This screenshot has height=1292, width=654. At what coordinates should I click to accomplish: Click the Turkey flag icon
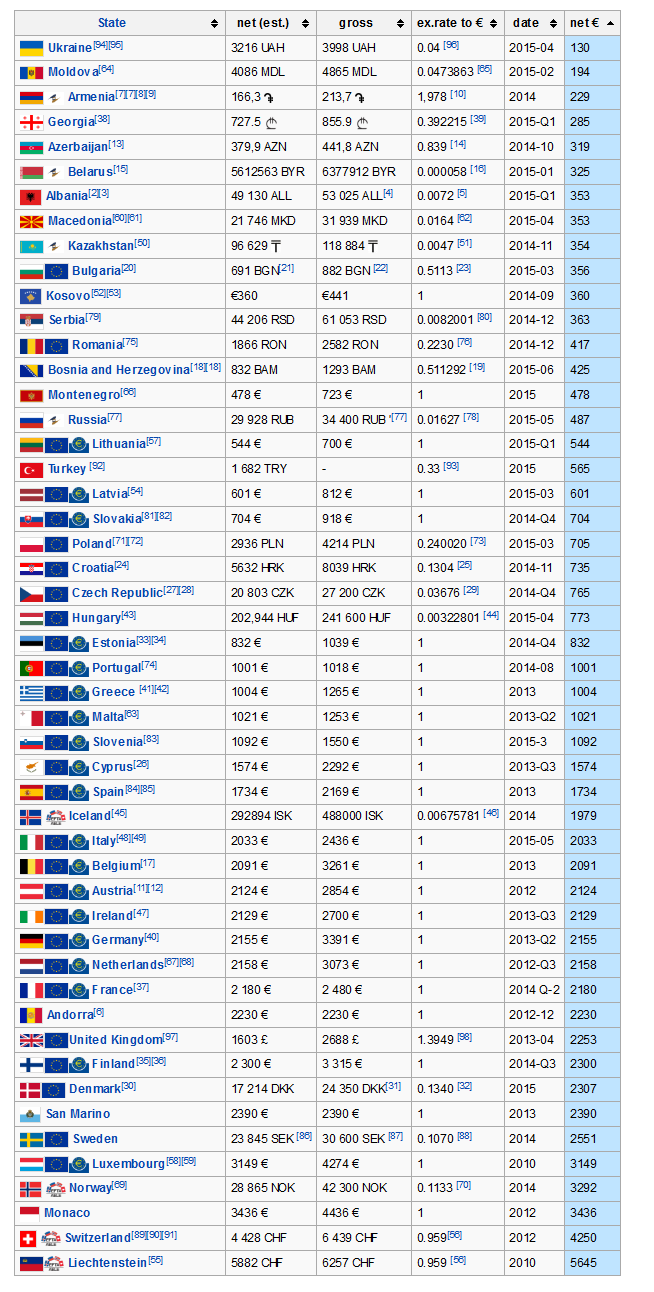pyautogui.click(x=31, y=469)
